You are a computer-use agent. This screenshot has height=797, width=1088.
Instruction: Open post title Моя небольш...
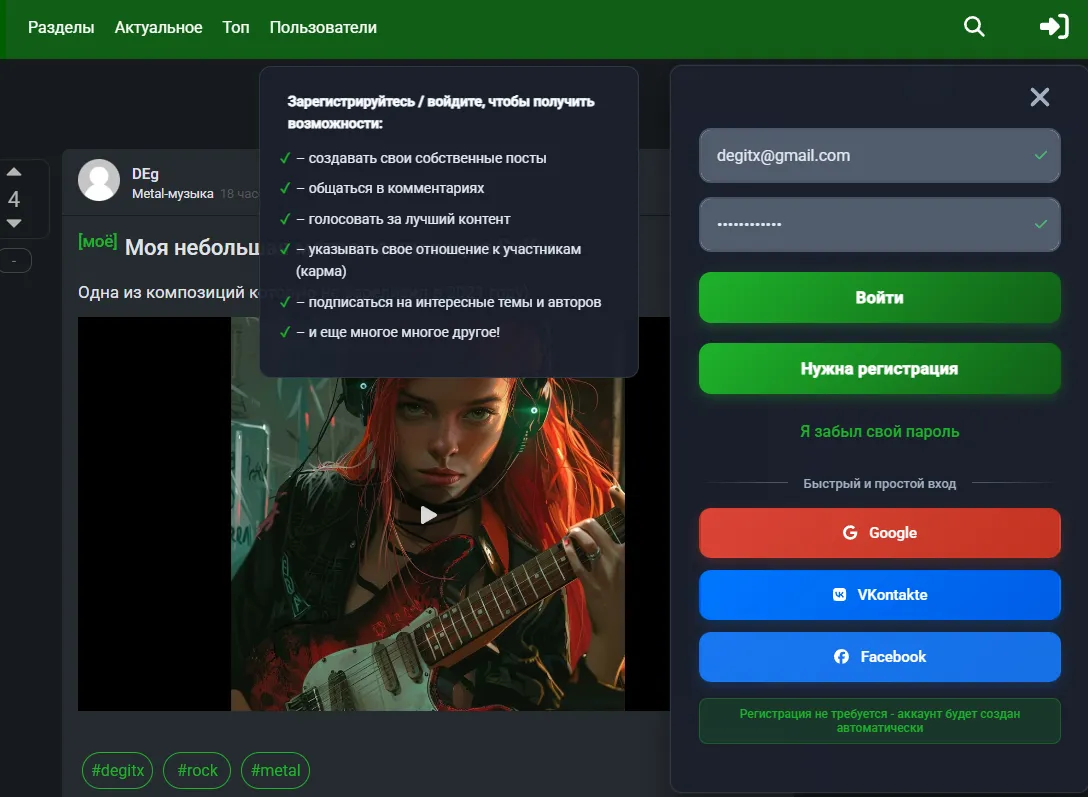192,247
